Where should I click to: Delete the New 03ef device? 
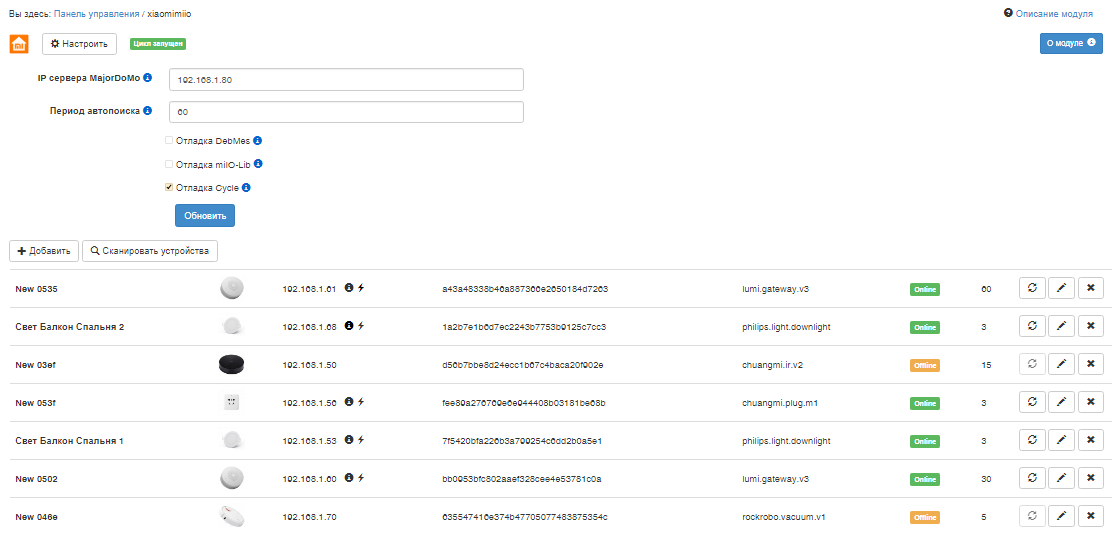[x=1090, y=364]
